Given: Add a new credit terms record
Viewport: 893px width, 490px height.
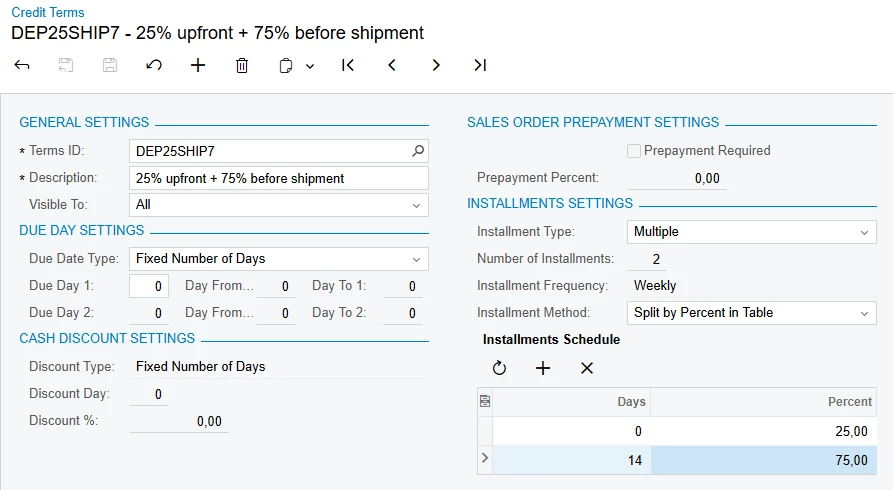Looking at the screenshot, I should coord(198,65).
